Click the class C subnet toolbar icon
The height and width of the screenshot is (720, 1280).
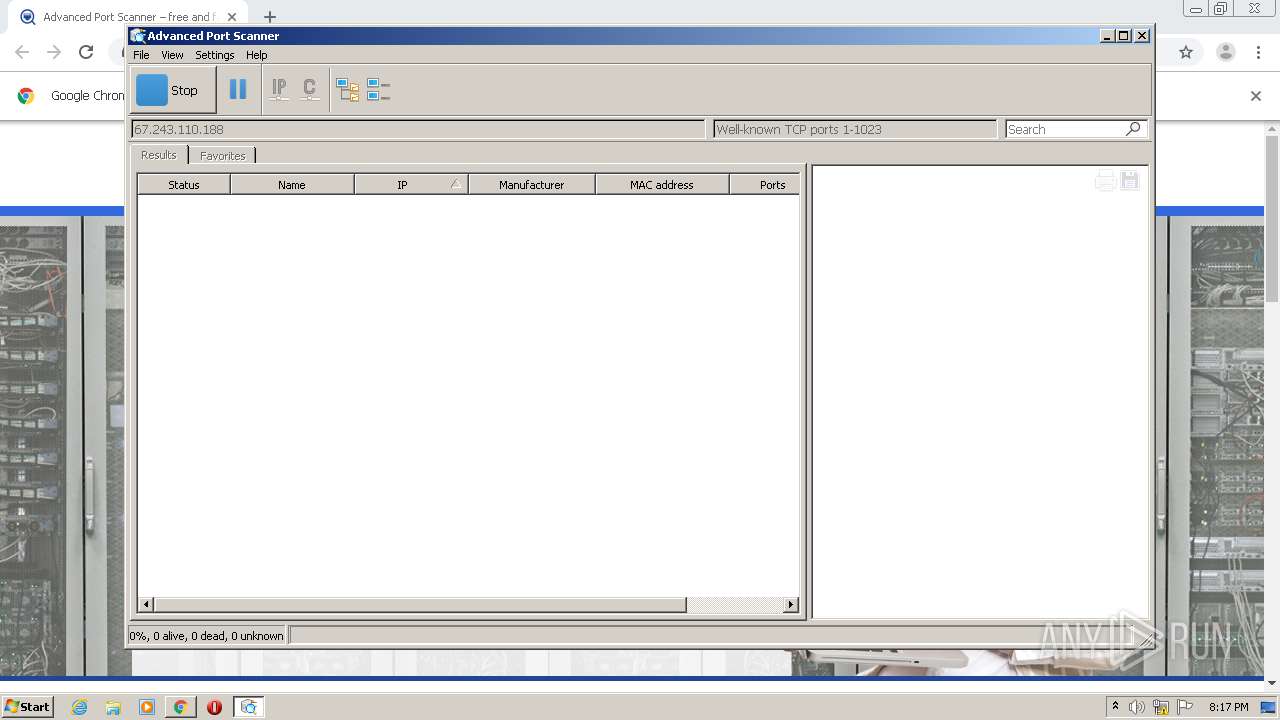pyautogui.click(x=310, y=90)
